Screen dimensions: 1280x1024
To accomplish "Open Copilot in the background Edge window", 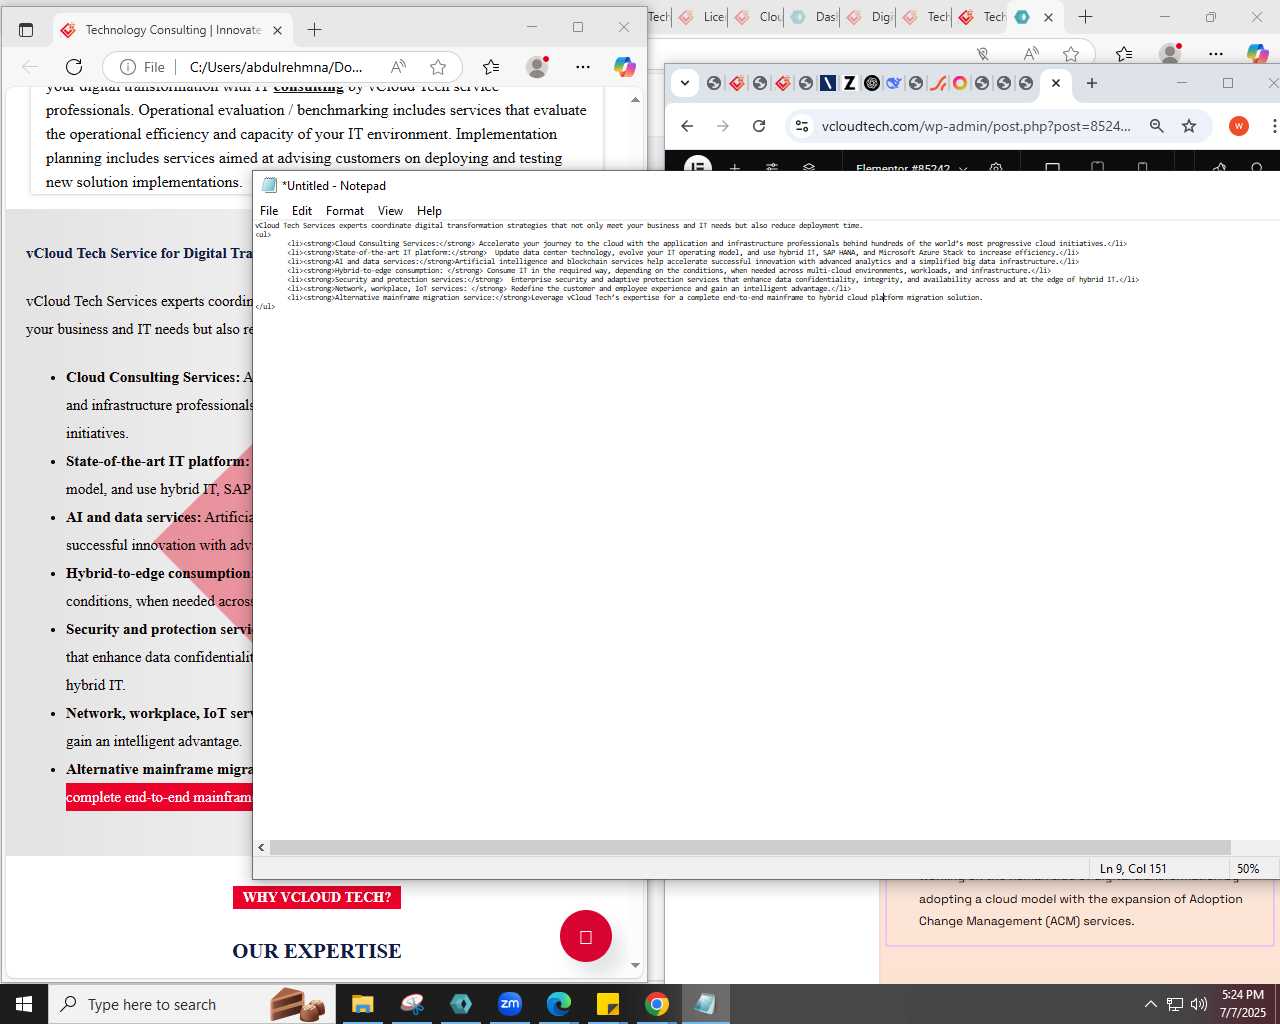I will tap(1257, 54).
